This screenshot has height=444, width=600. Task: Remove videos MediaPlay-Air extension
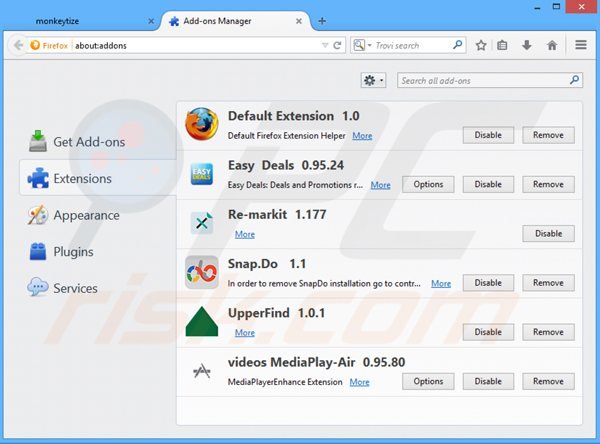pyautogui.click(x=548, y=381)
